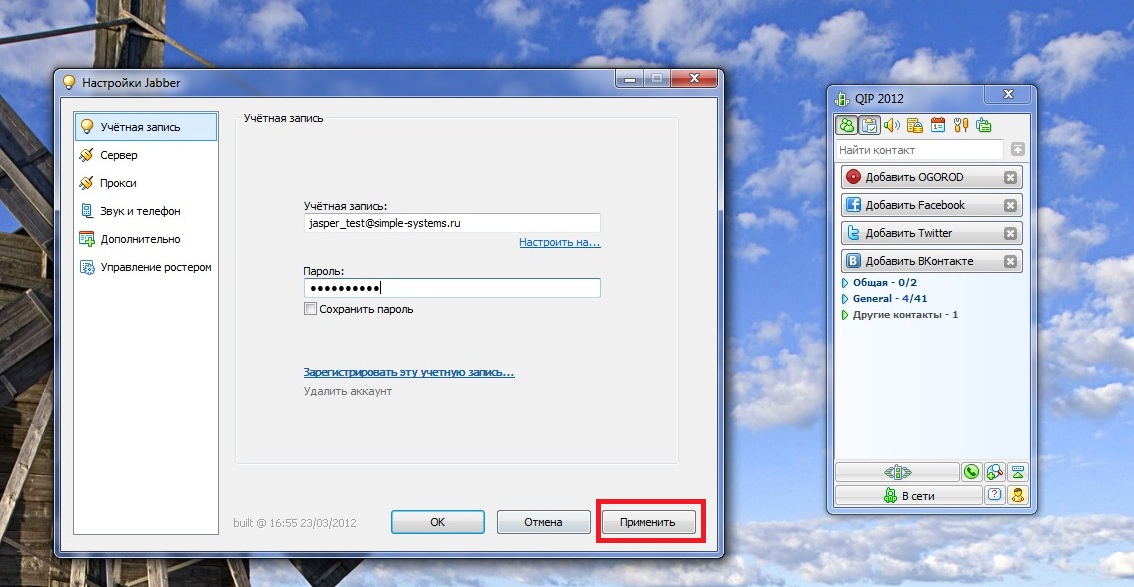
Task: Dismiss the Добавить ВКонтакте row with its X
Action: tap(1010, 262)
